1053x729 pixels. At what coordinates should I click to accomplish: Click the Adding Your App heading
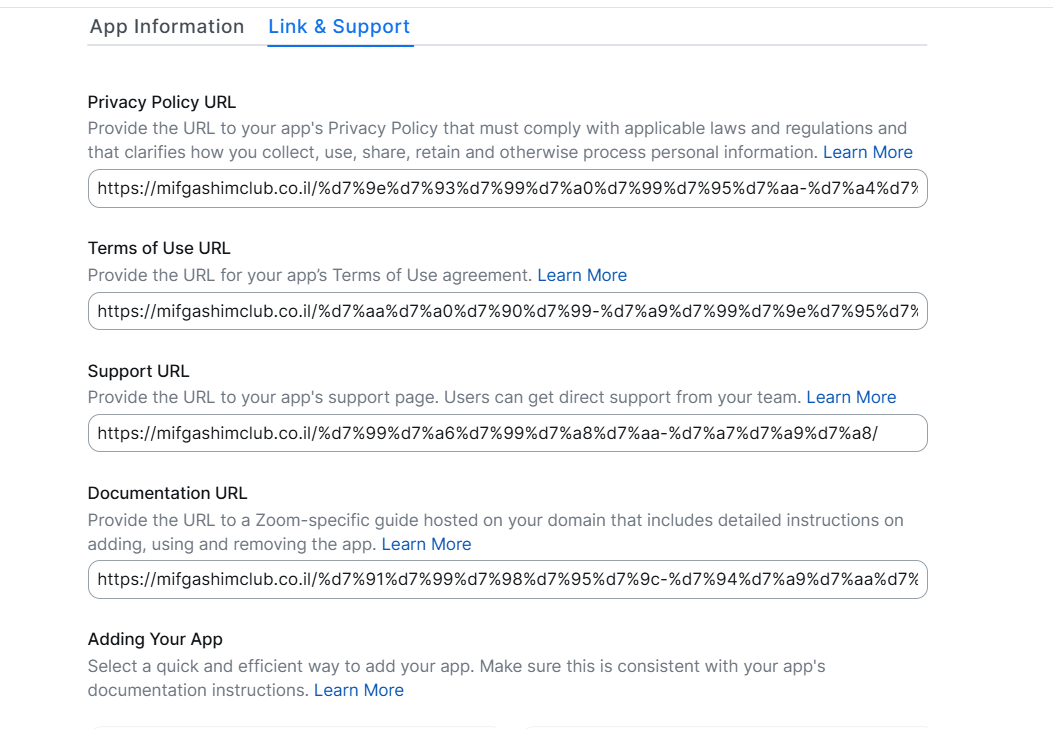coord(155,639)
